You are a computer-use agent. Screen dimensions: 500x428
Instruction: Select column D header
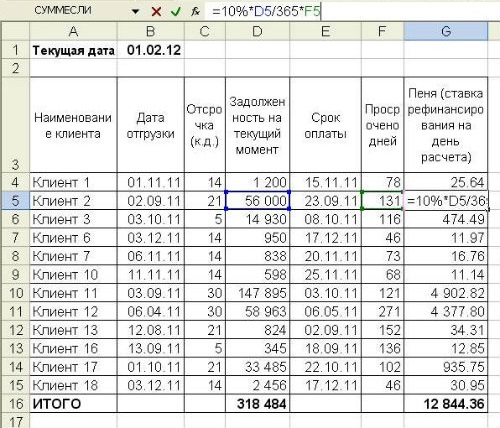(257, 31)
